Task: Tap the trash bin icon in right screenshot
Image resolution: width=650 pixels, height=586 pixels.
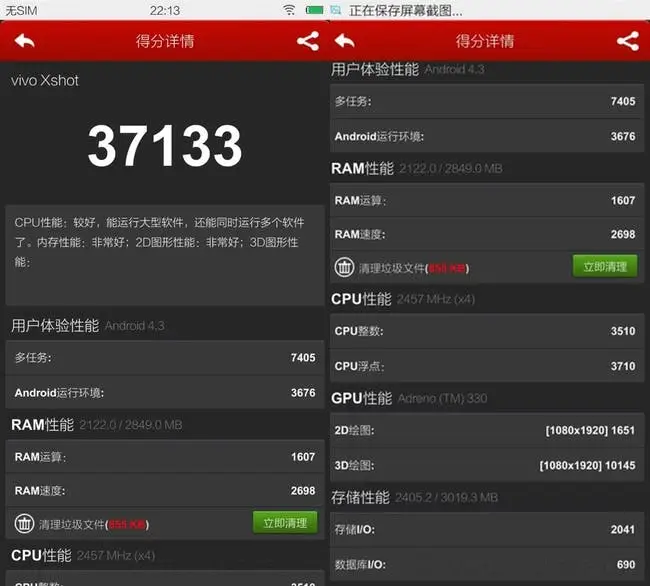Action: (344, 267)
